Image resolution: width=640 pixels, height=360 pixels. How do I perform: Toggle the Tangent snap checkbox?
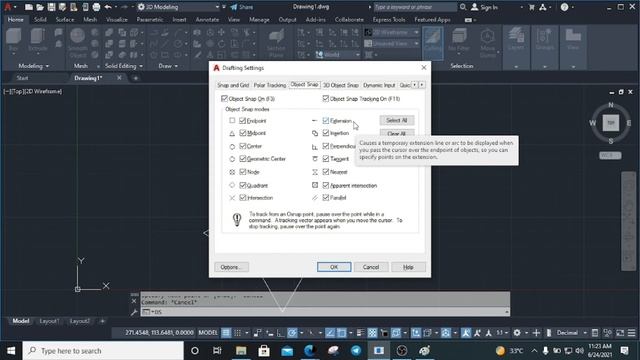click(x=326, y=158)
